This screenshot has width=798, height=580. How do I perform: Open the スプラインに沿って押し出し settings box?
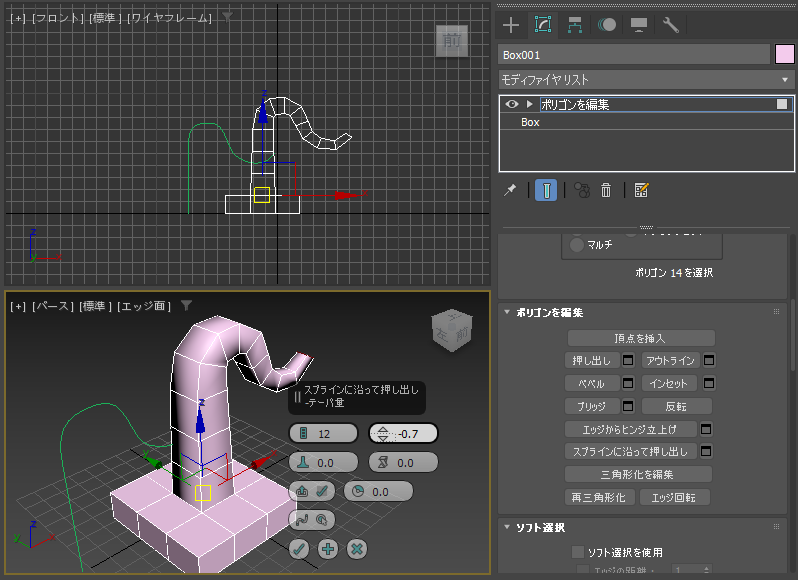click(x=706, y=451)
